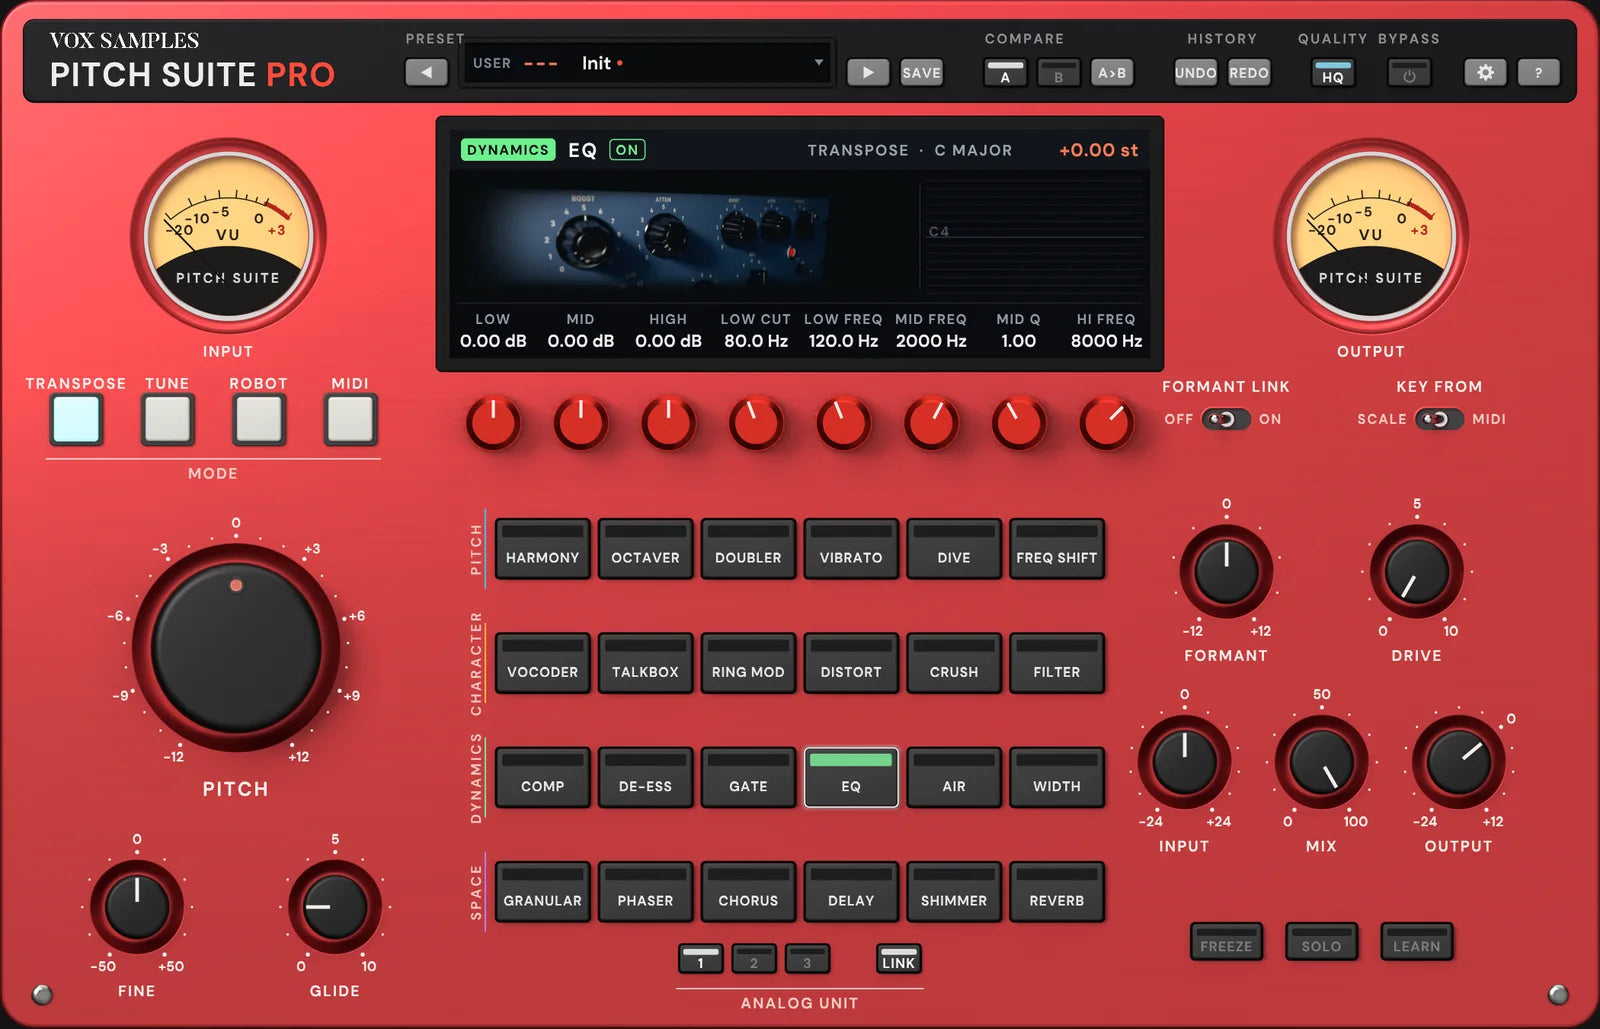Click the SAVE preset button
1600x1029 pixels.
(x=921, y=72)
